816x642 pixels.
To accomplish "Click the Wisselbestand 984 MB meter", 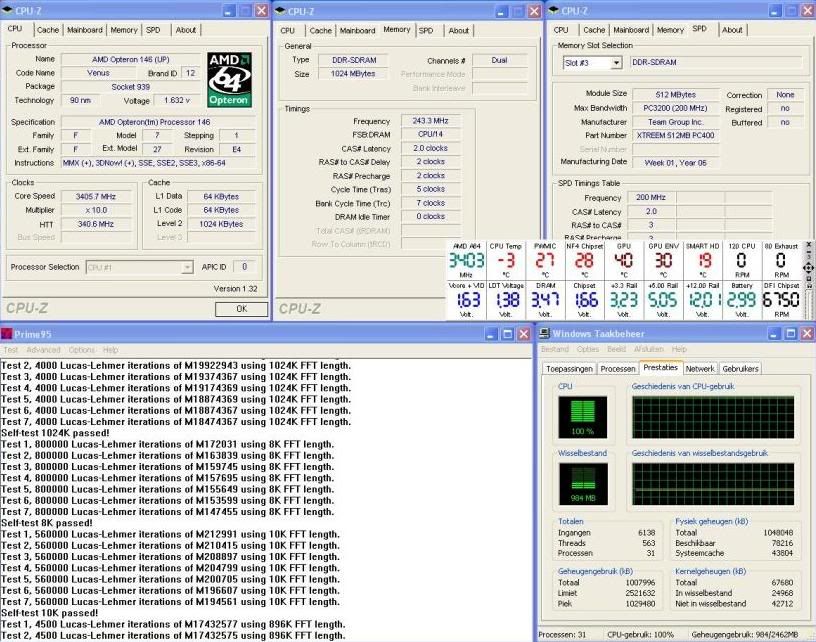I will 583,484.
